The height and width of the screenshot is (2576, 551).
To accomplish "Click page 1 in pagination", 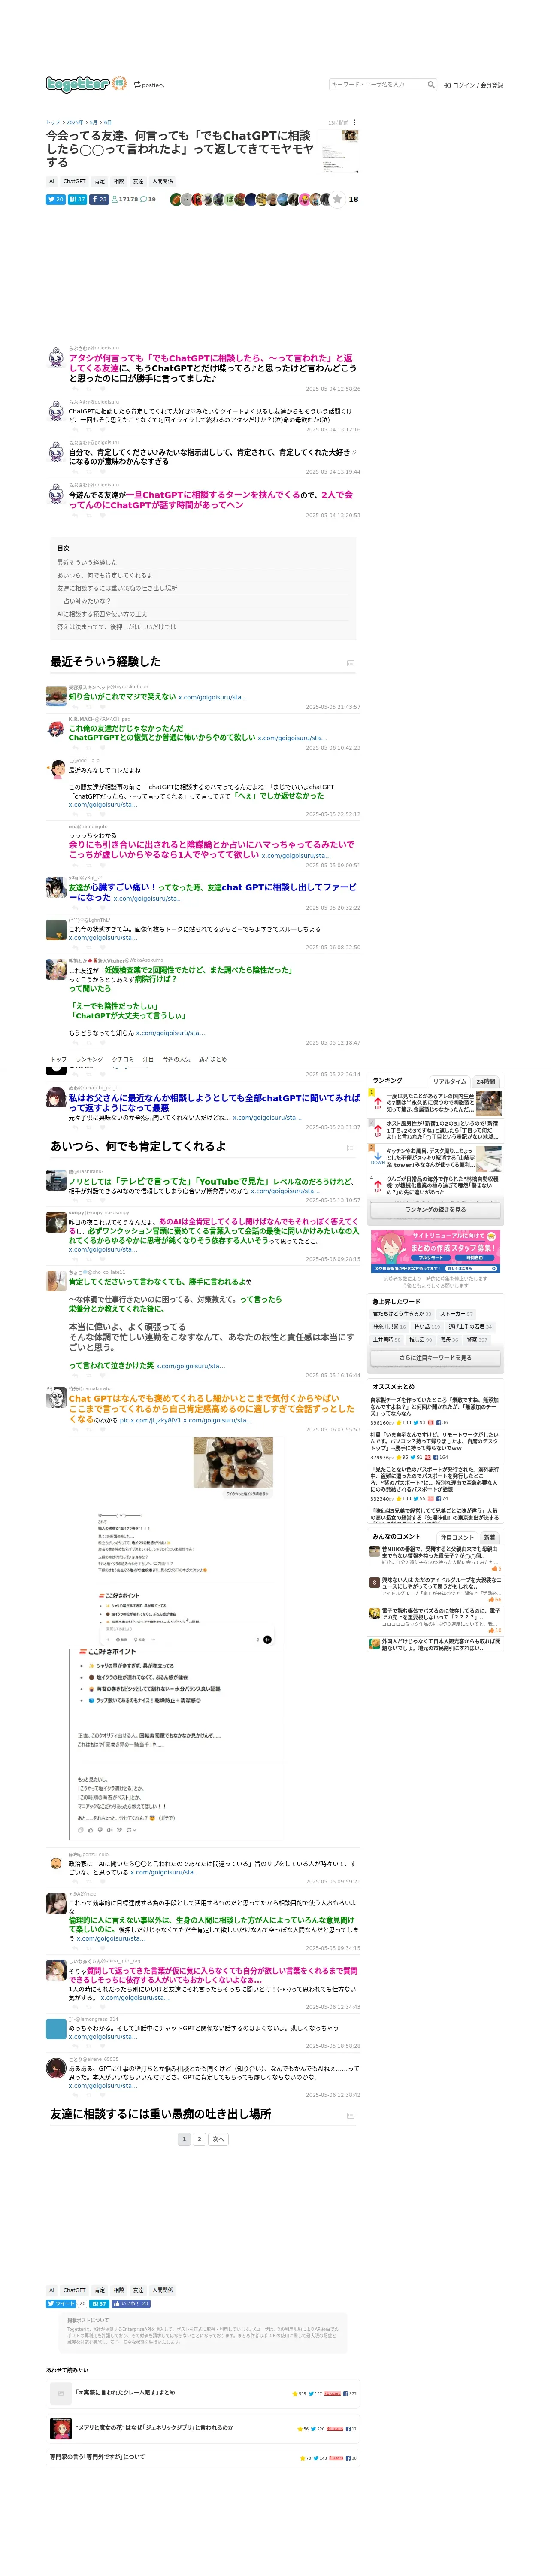I will pyautogui.click(x=184, y=2139).
